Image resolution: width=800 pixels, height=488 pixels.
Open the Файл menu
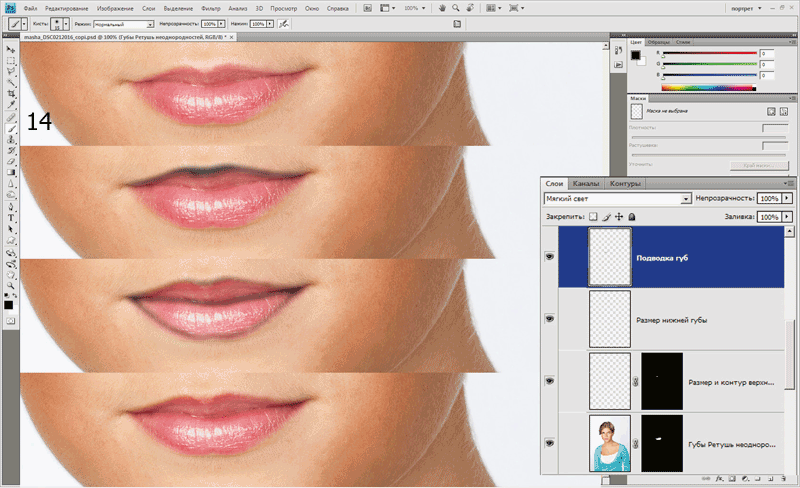pyautogui.click(x=30, y=9)
